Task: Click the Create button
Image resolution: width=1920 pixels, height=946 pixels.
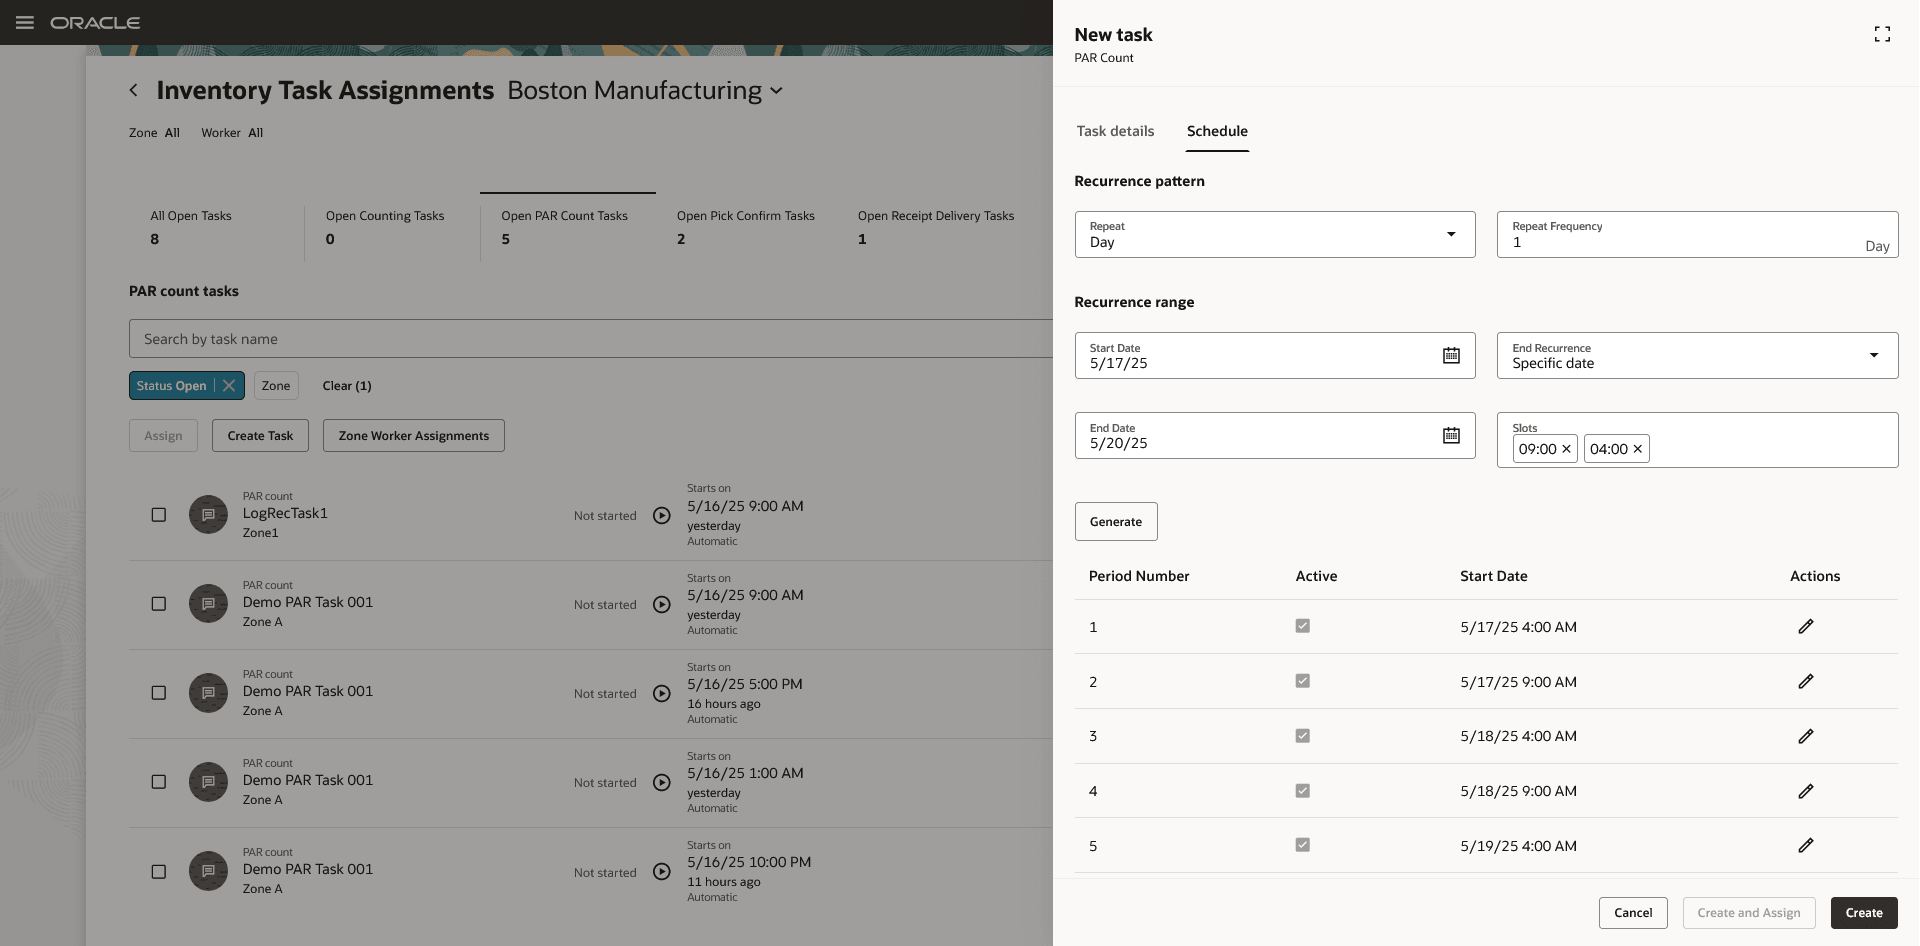Action: (x=1863, y=913)
